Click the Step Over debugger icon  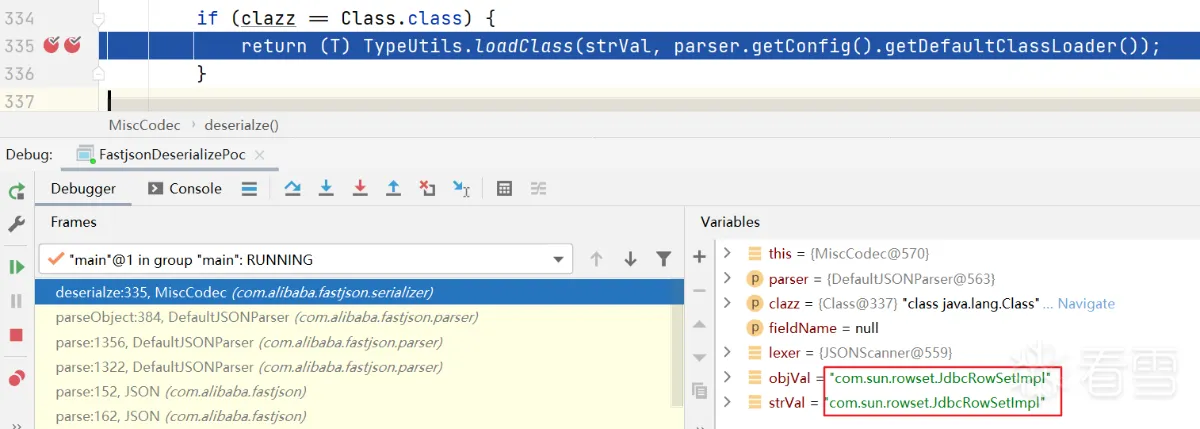pyautogui.click(x=292, y=188)
